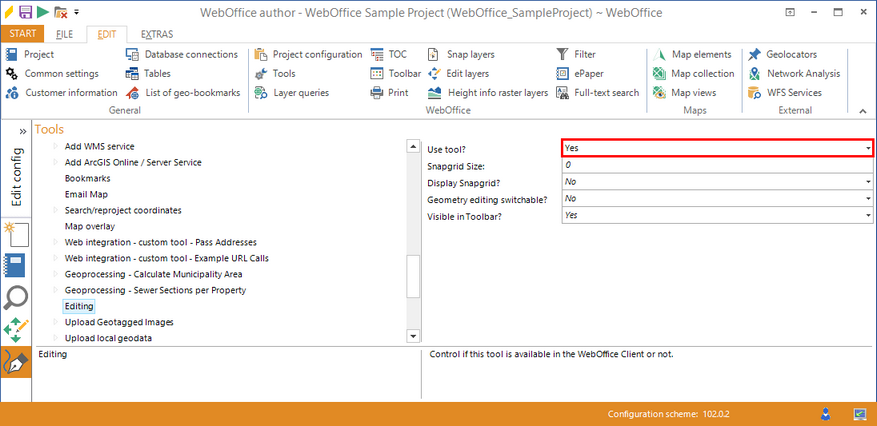Click the pen nib icon in sidebar
Image resolution: width=877 pixels, height=426 pixels.
coord(15,364)
